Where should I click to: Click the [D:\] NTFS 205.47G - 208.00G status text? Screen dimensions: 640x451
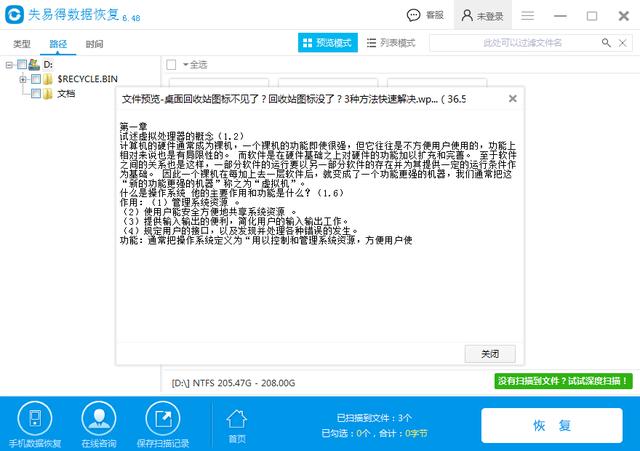[x=233, y=383]
